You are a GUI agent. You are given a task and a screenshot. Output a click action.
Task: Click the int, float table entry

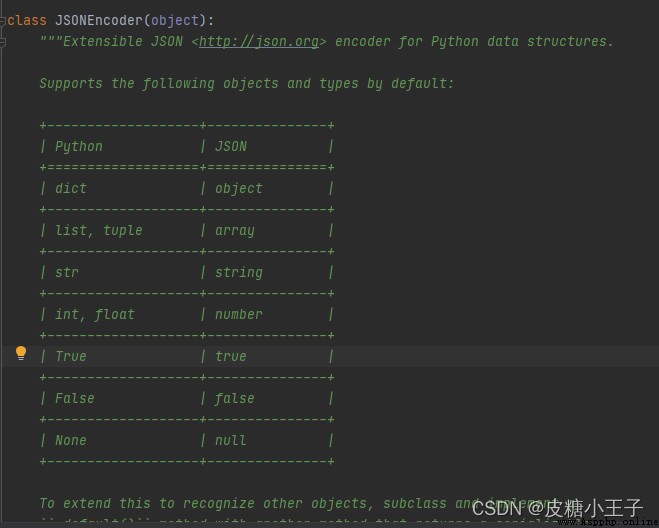click(x=95, y=314)
